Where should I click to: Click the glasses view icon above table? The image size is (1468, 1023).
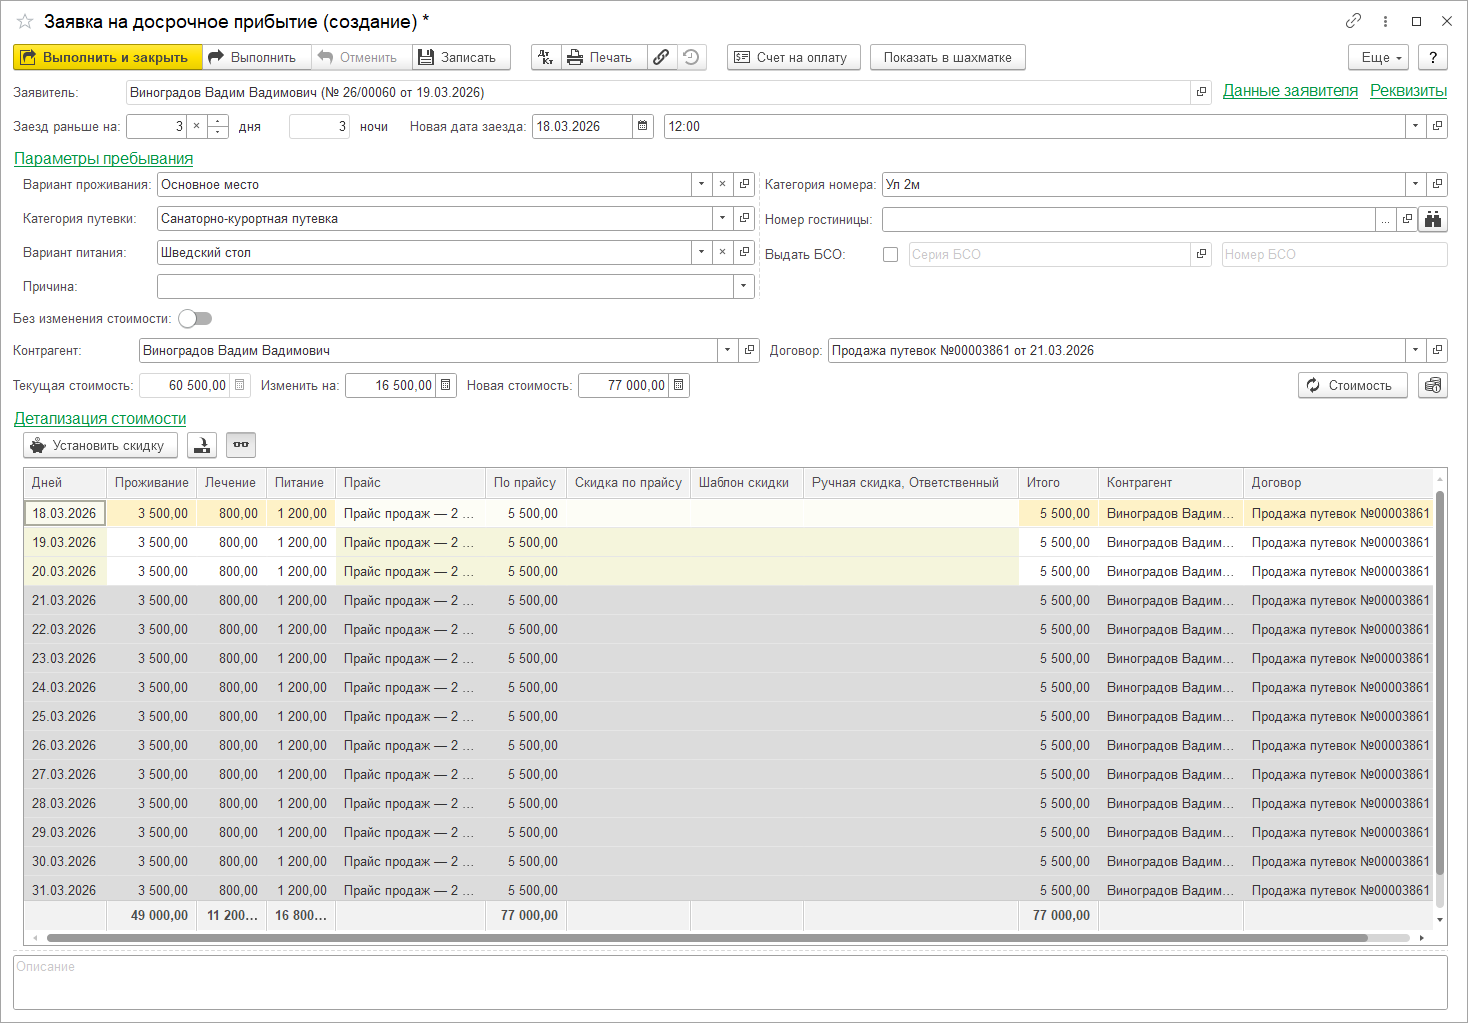click(241, 445)
